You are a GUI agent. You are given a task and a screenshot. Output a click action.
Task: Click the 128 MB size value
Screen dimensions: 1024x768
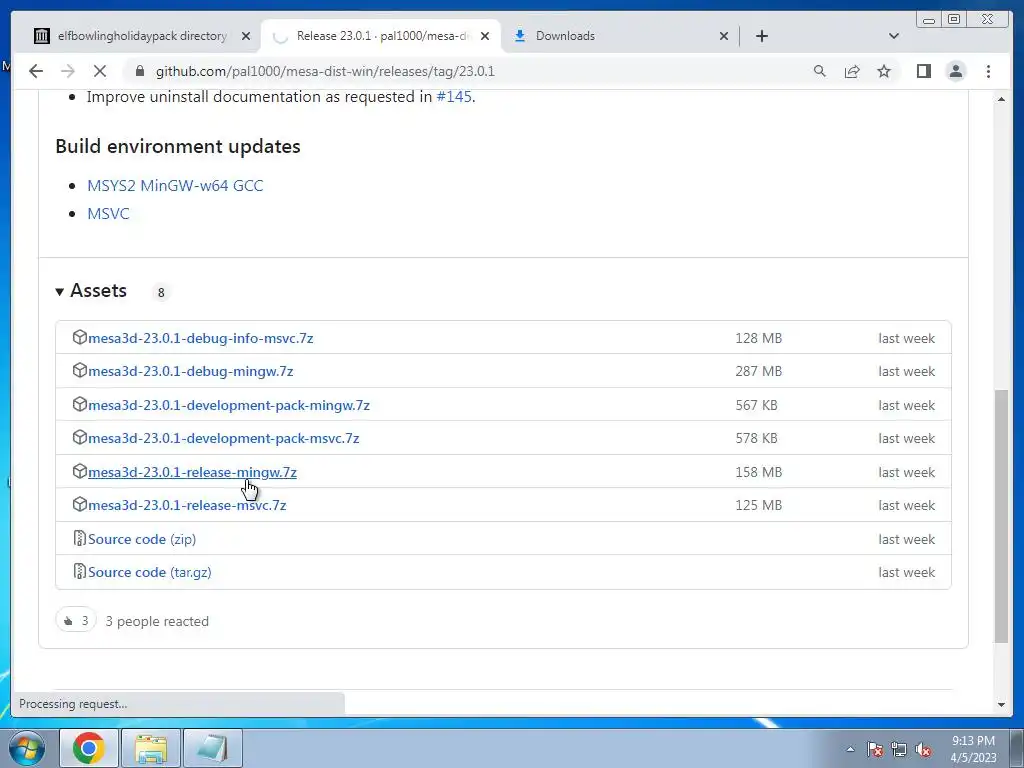758,338
